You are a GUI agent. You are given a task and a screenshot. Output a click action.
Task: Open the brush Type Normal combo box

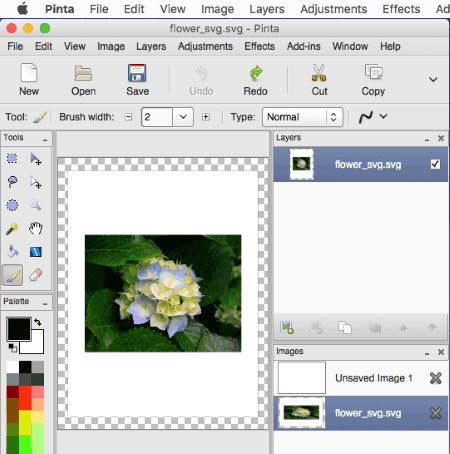[x=302, y=117]
